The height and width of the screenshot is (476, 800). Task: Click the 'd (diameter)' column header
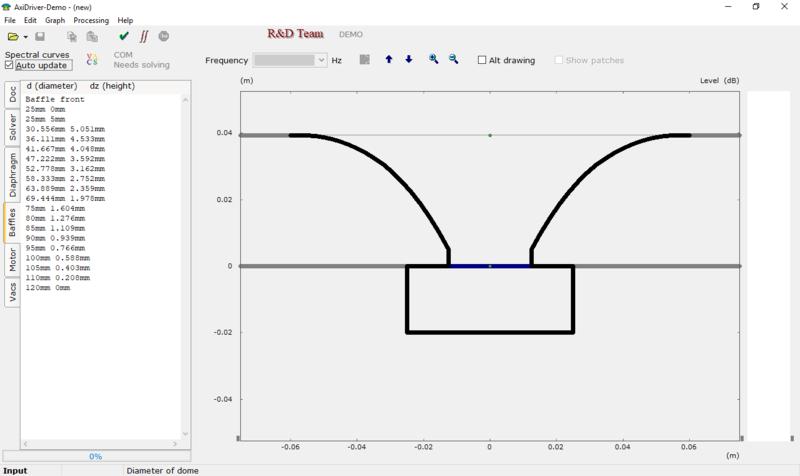pos(52,86)
